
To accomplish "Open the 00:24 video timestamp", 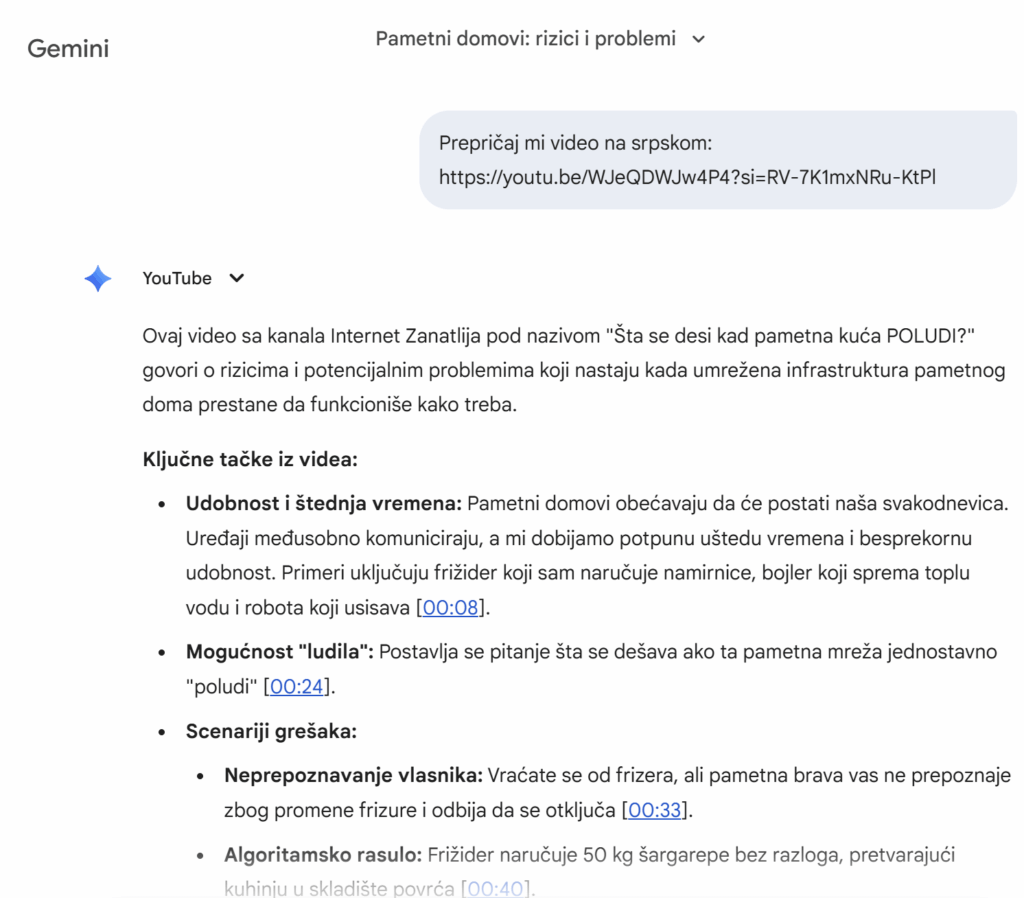I will tap(298, 686).
